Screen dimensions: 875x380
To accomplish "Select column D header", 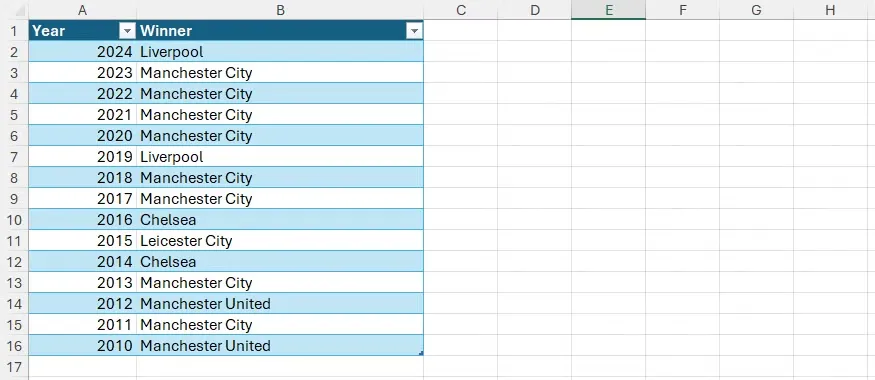I will [535, 10].
